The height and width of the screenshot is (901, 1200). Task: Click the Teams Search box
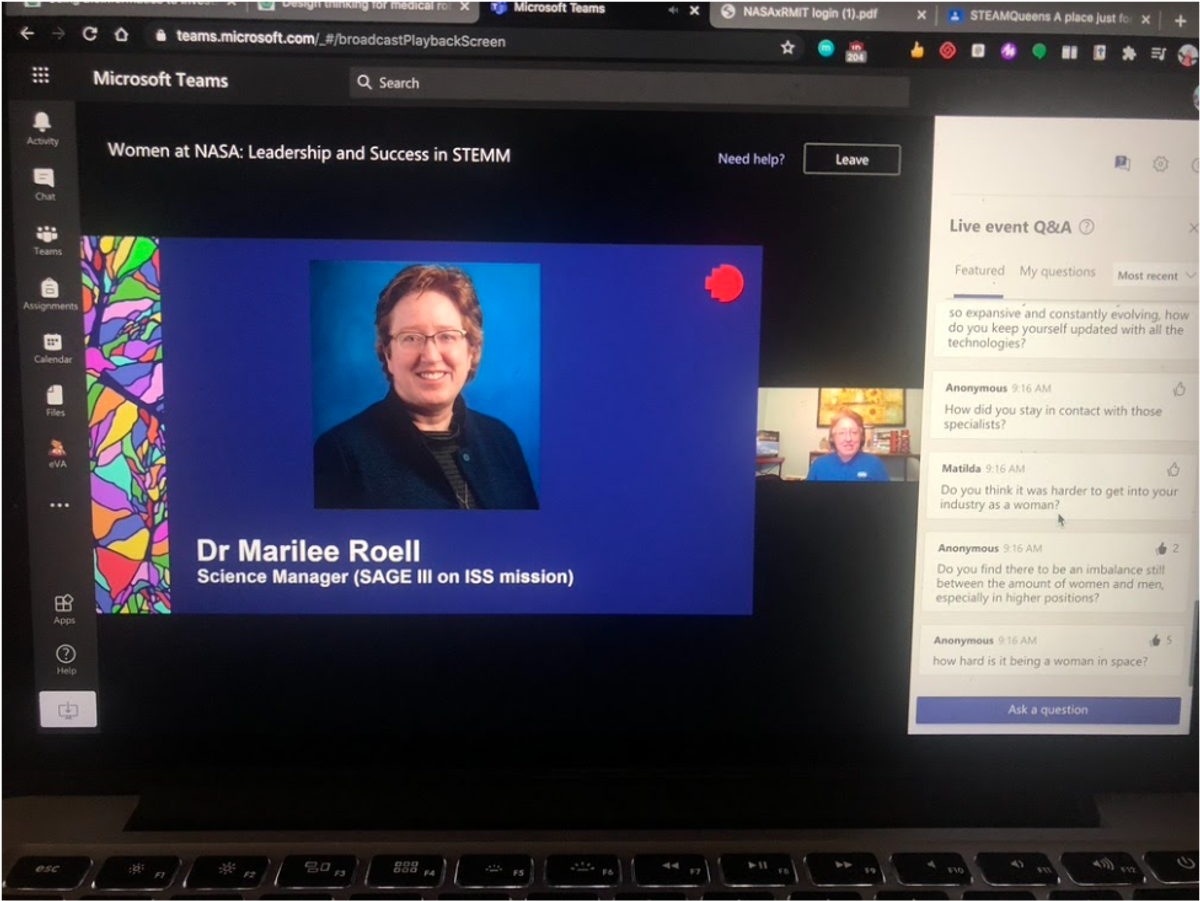tap(629, 86)
